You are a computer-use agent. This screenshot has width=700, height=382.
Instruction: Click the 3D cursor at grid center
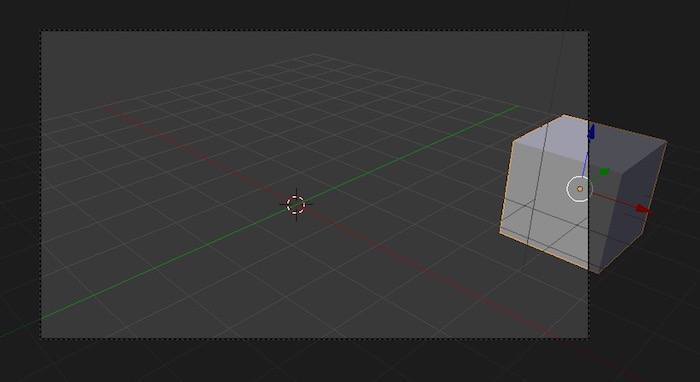(x=296, y=205)
